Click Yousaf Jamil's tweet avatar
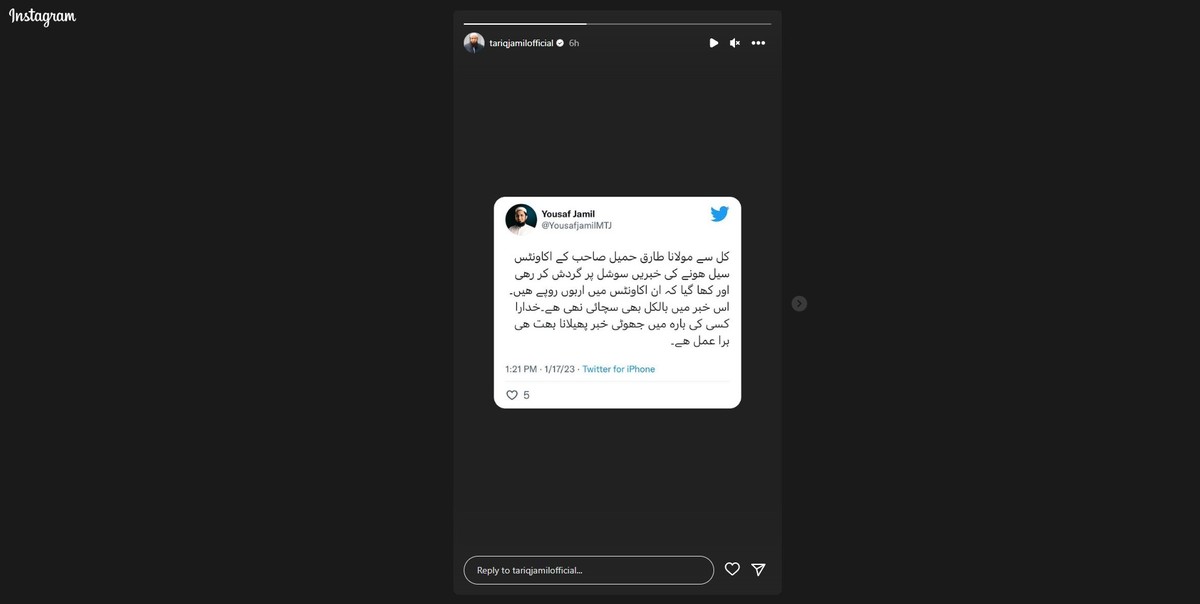The image size is (1200, 604). point(521,219)
